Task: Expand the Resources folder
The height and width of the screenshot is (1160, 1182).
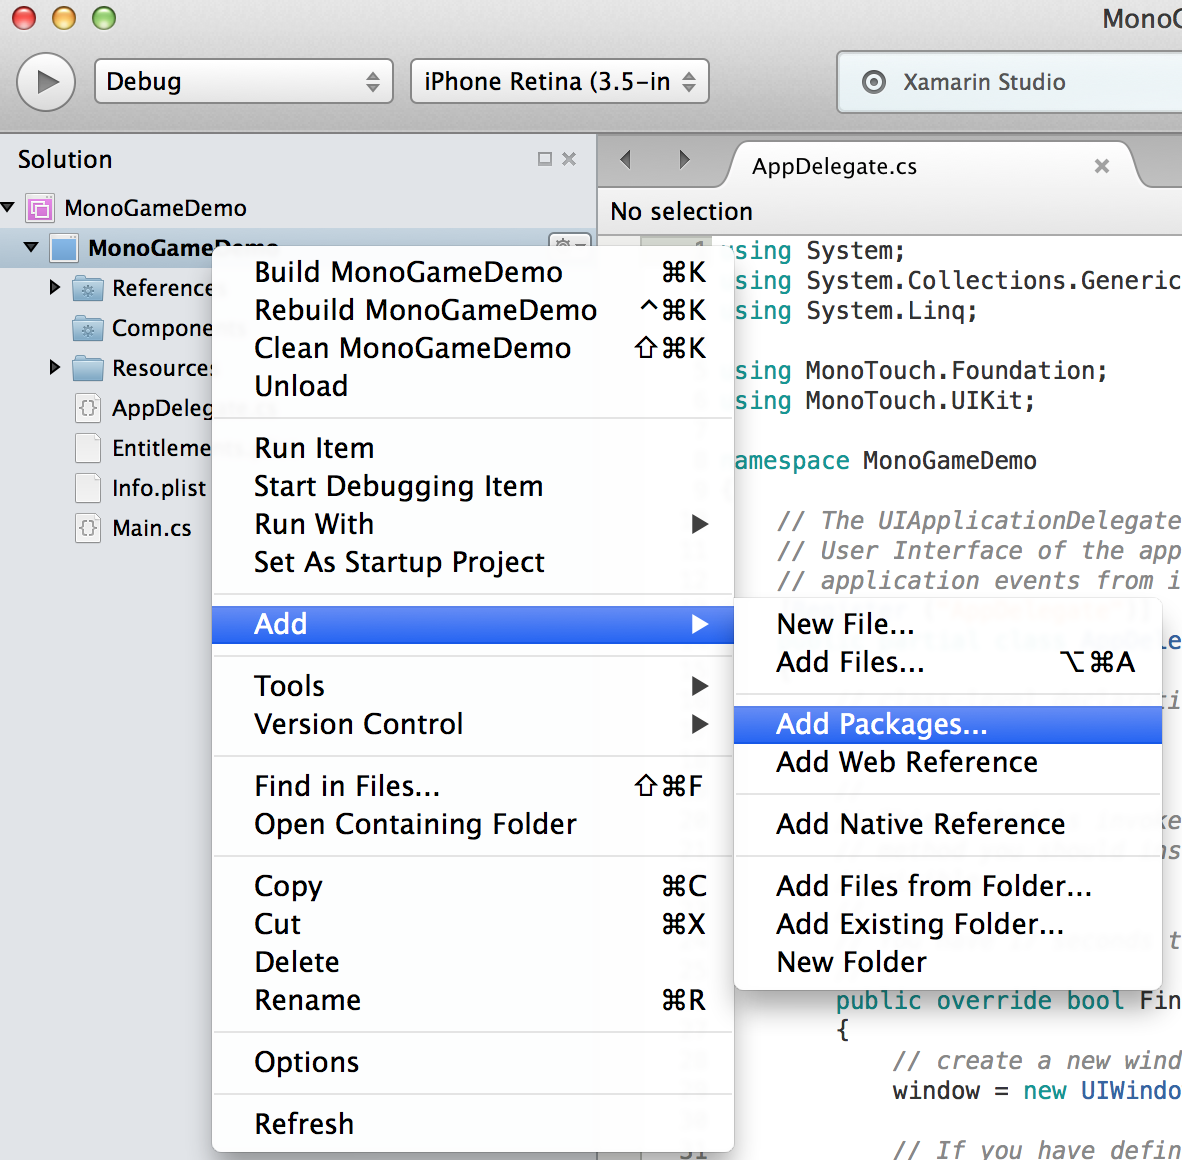Action: tap(54, 367)
